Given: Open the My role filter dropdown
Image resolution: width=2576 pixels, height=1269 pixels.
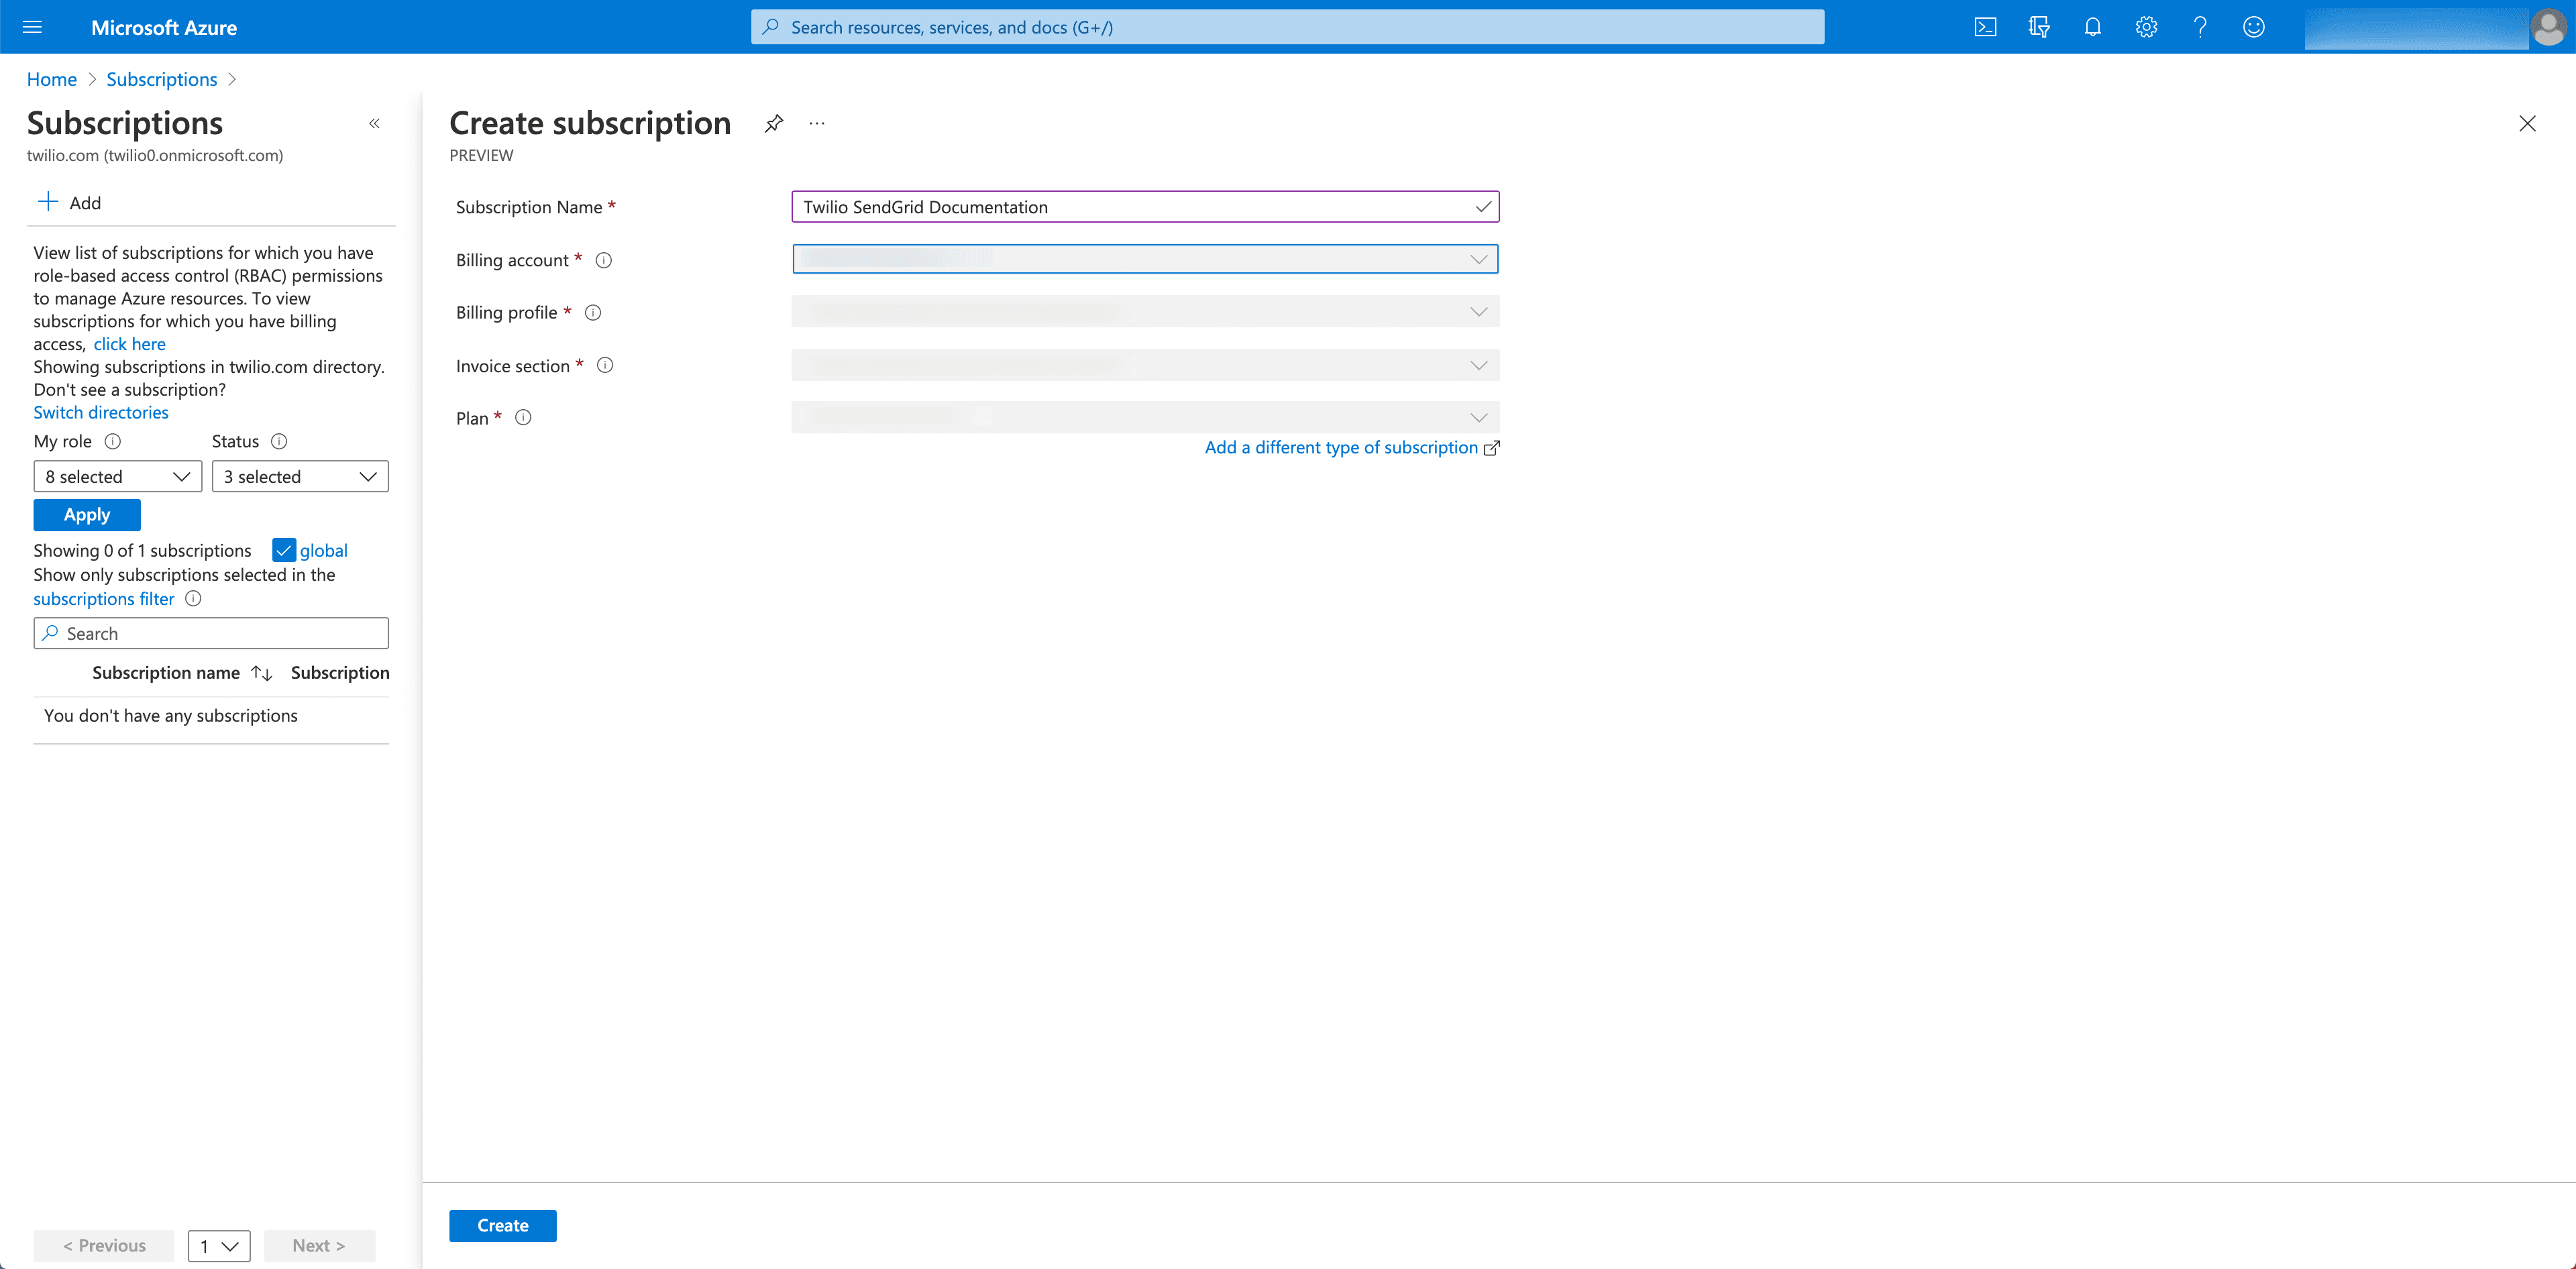Looking at the screenshot, I should (x=117, y=476).
